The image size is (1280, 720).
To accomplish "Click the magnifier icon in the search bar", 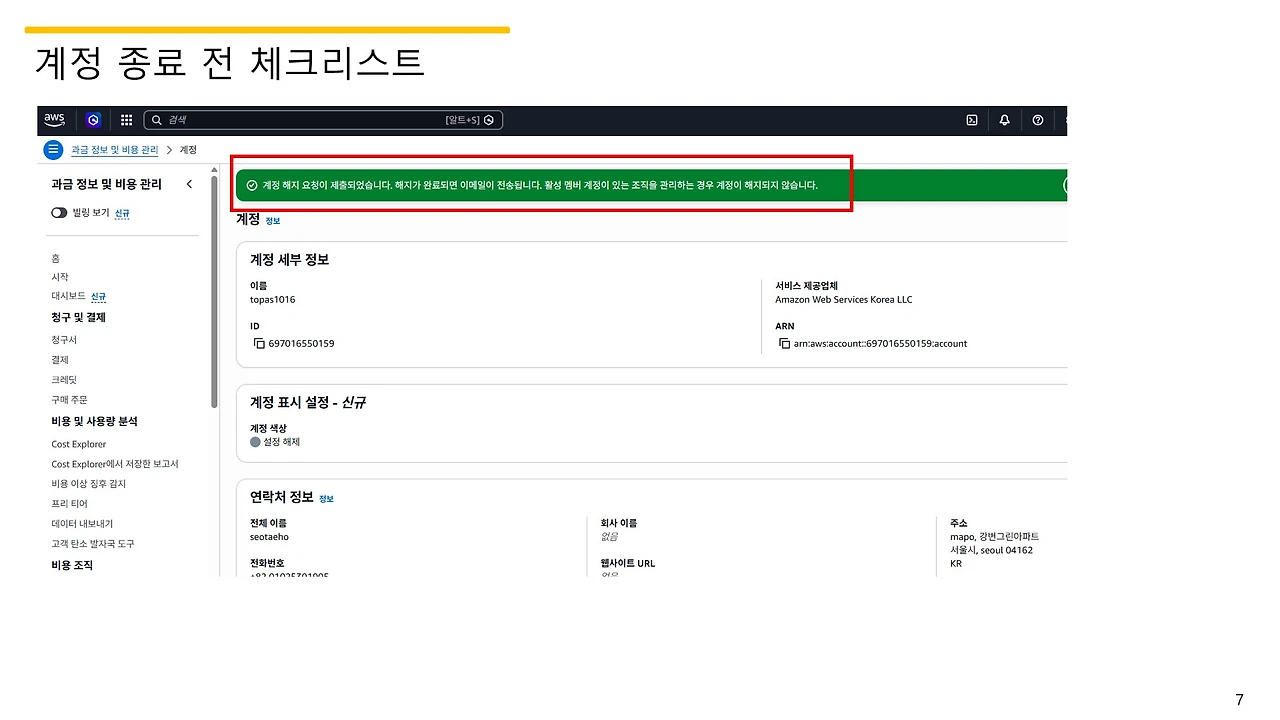I will click(156, 120).
